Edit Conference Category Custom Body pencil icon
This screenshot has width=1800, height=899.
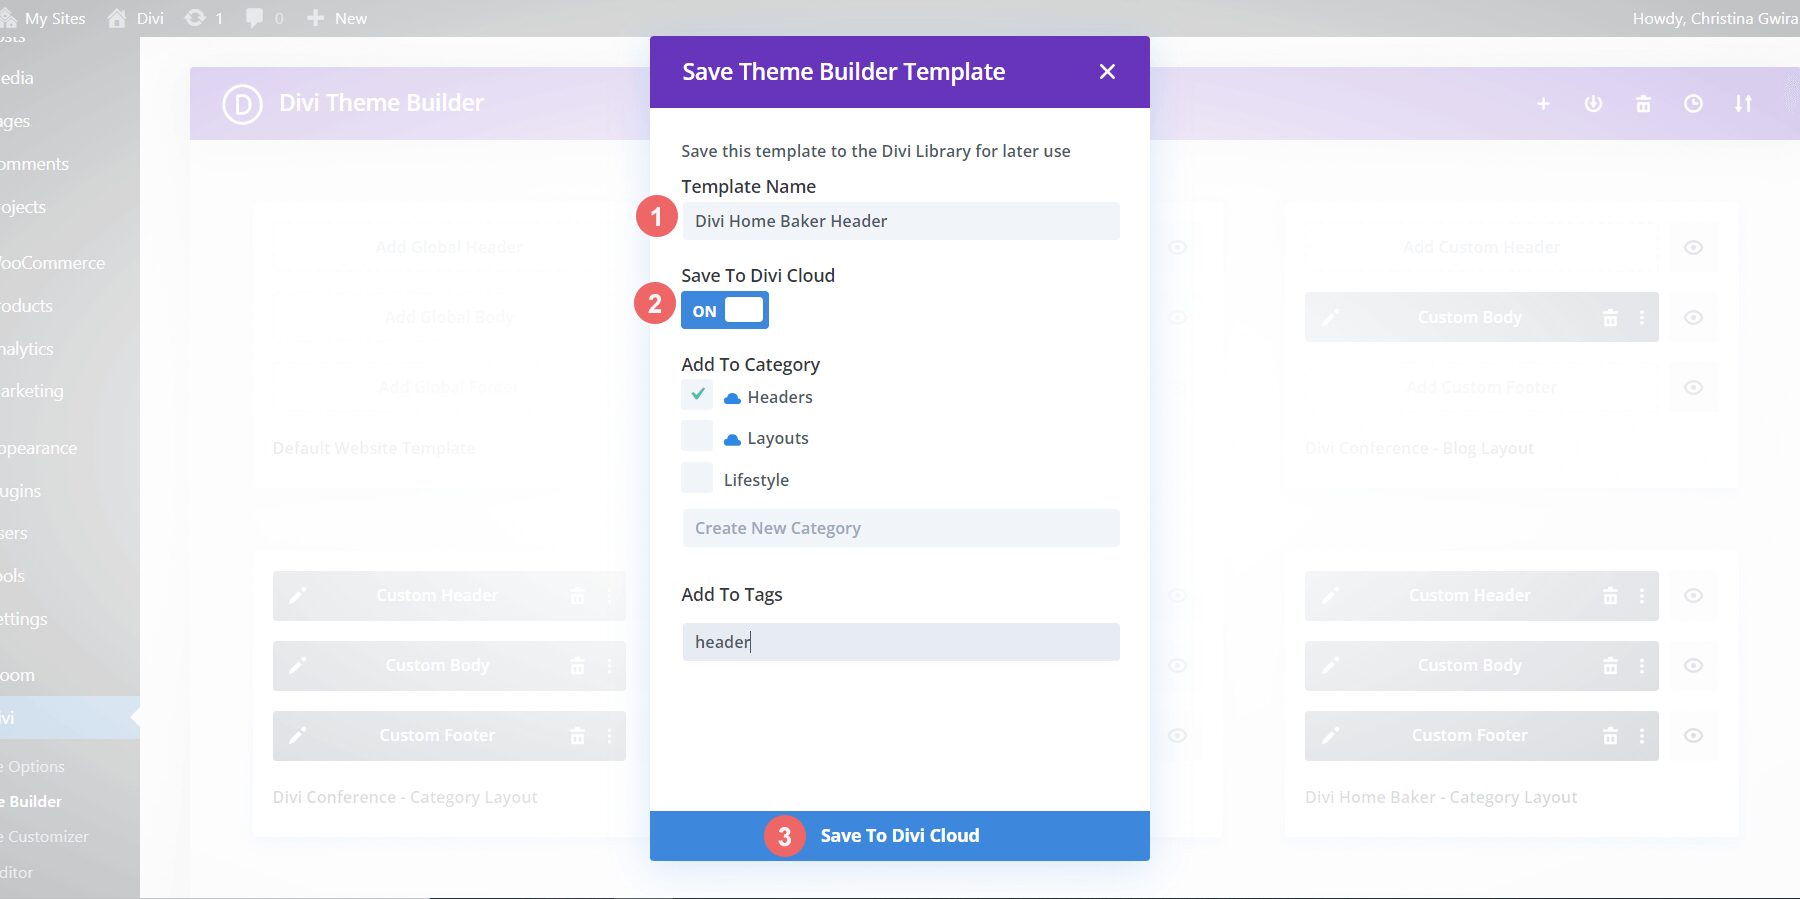pos(297,665)
